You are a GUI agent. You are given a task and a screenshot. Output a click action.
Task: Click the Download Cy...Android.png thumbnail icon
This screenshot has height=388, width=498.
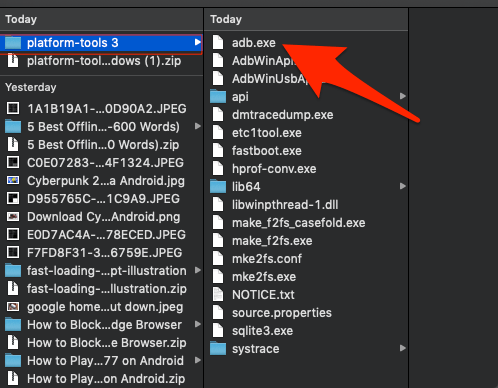point(13,217)
